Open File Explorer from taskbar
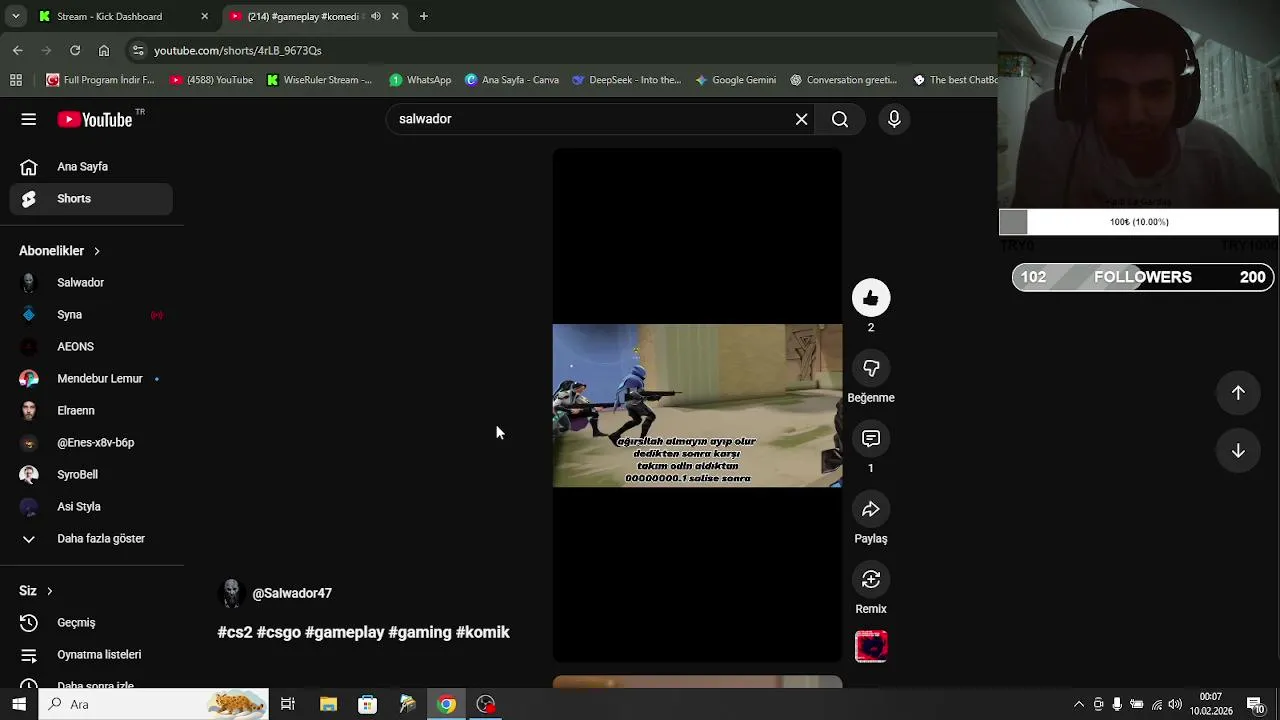This screenshot has height=720, width=1280. [x=328, y=704]
